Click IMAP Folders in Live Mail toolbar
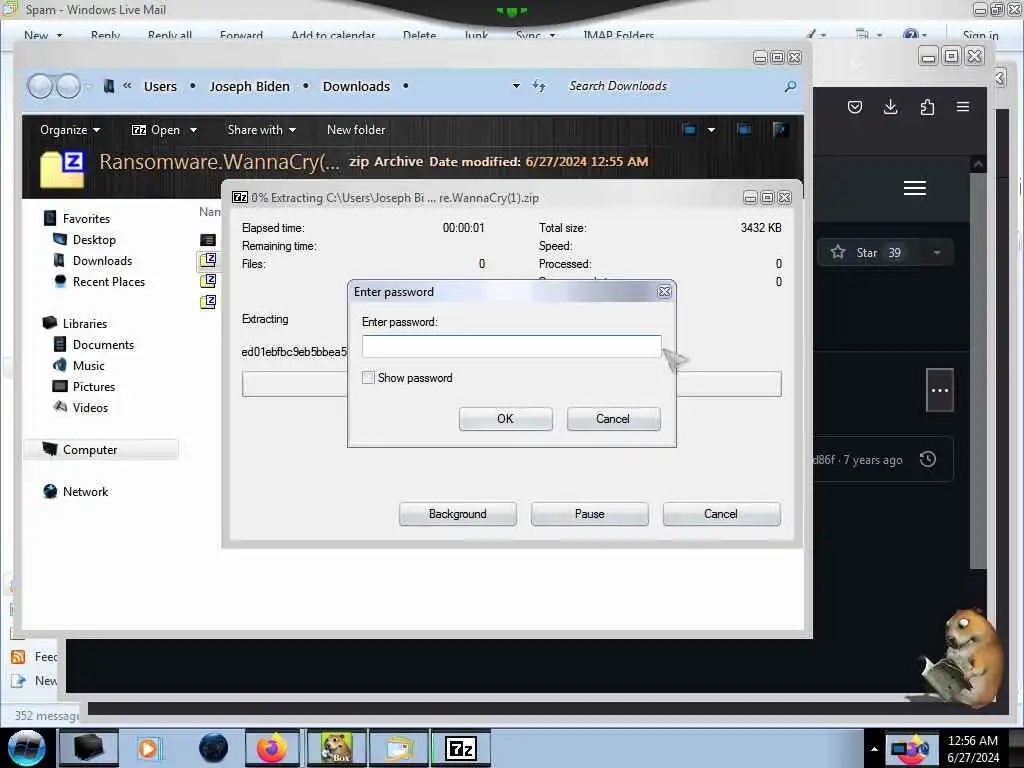Image resolution: width=1024 pixels, height=768 pixels. [x=618, y=35]
